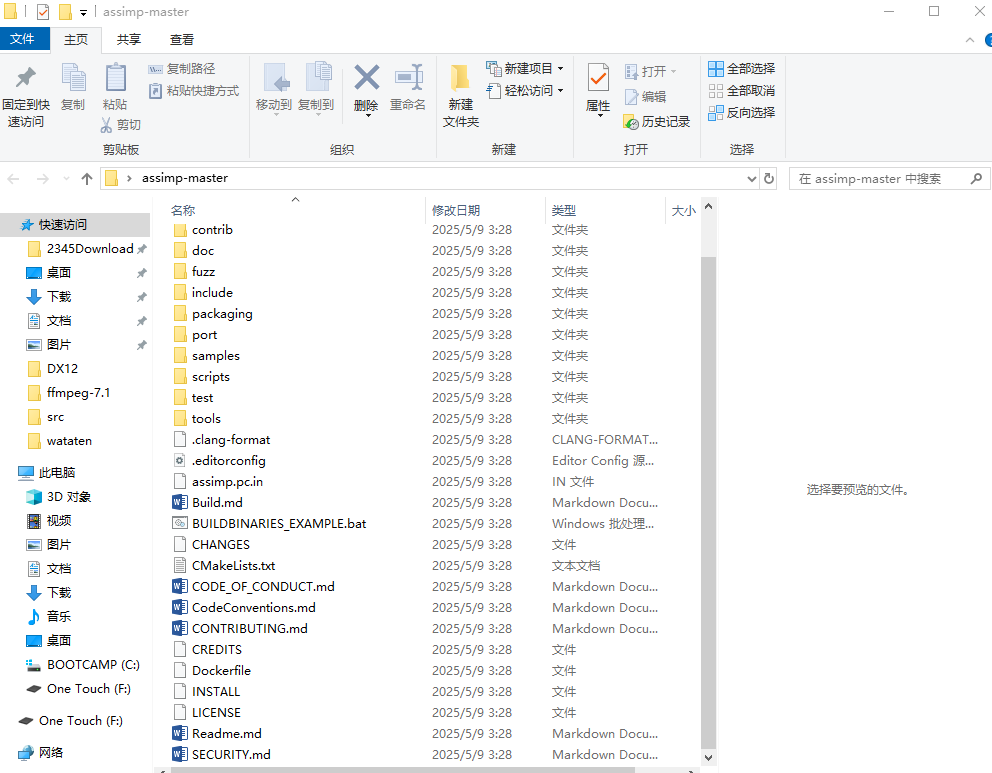The image size is (992, 773).
Task: Sort by the Date Modified (修改日期) header
Action: click(456, 210)
